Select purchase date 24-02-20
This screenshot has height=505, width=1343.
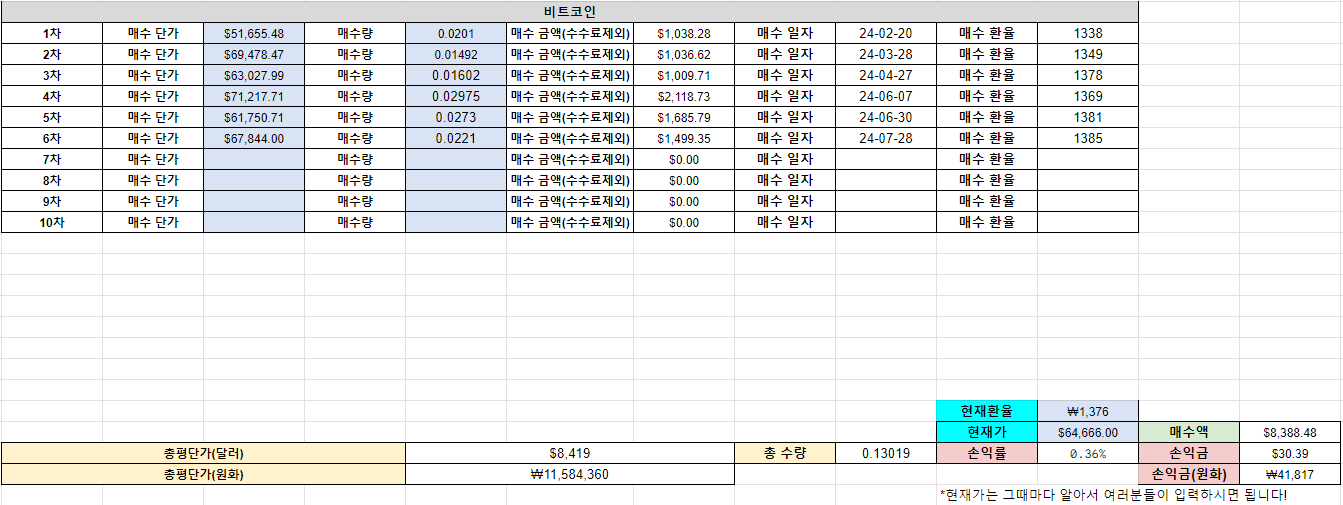(886, 33)
